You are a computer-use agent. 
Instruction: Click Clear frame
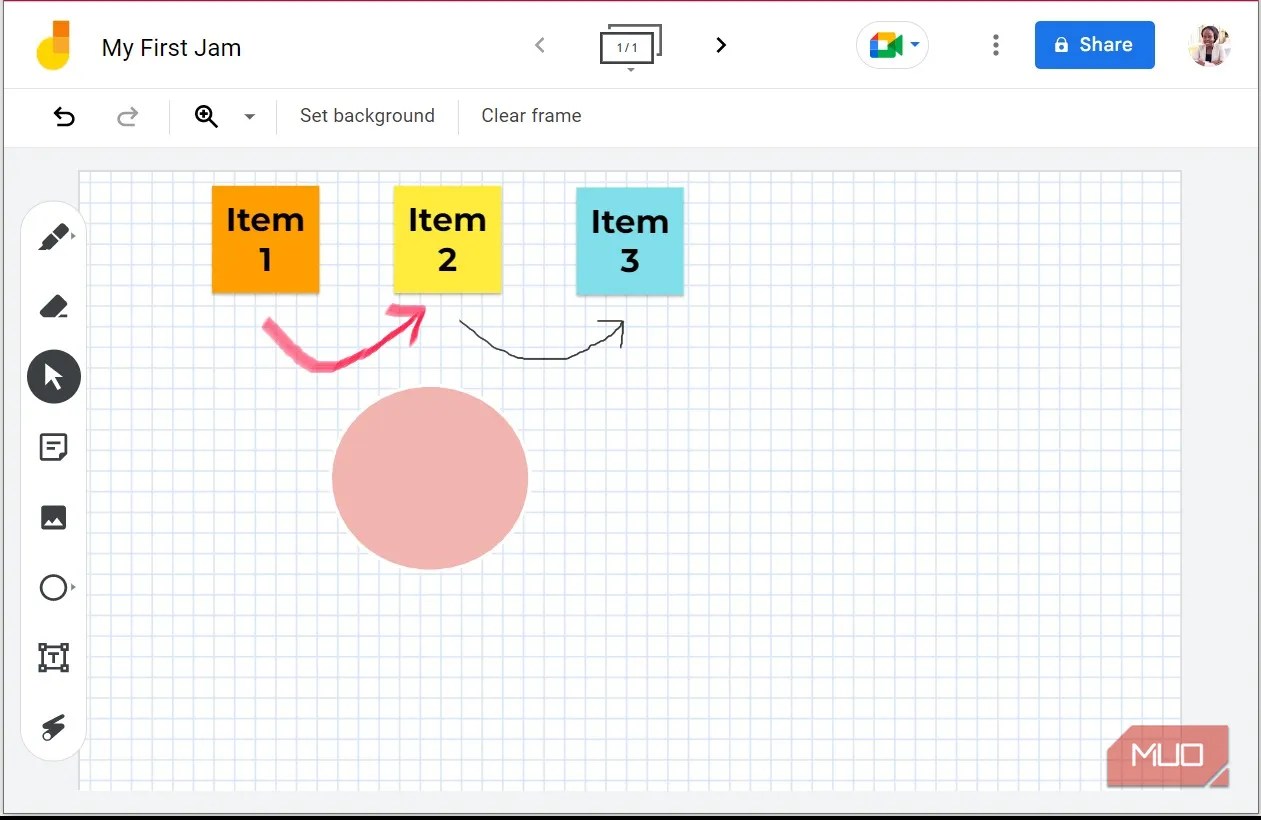(531, 116)
